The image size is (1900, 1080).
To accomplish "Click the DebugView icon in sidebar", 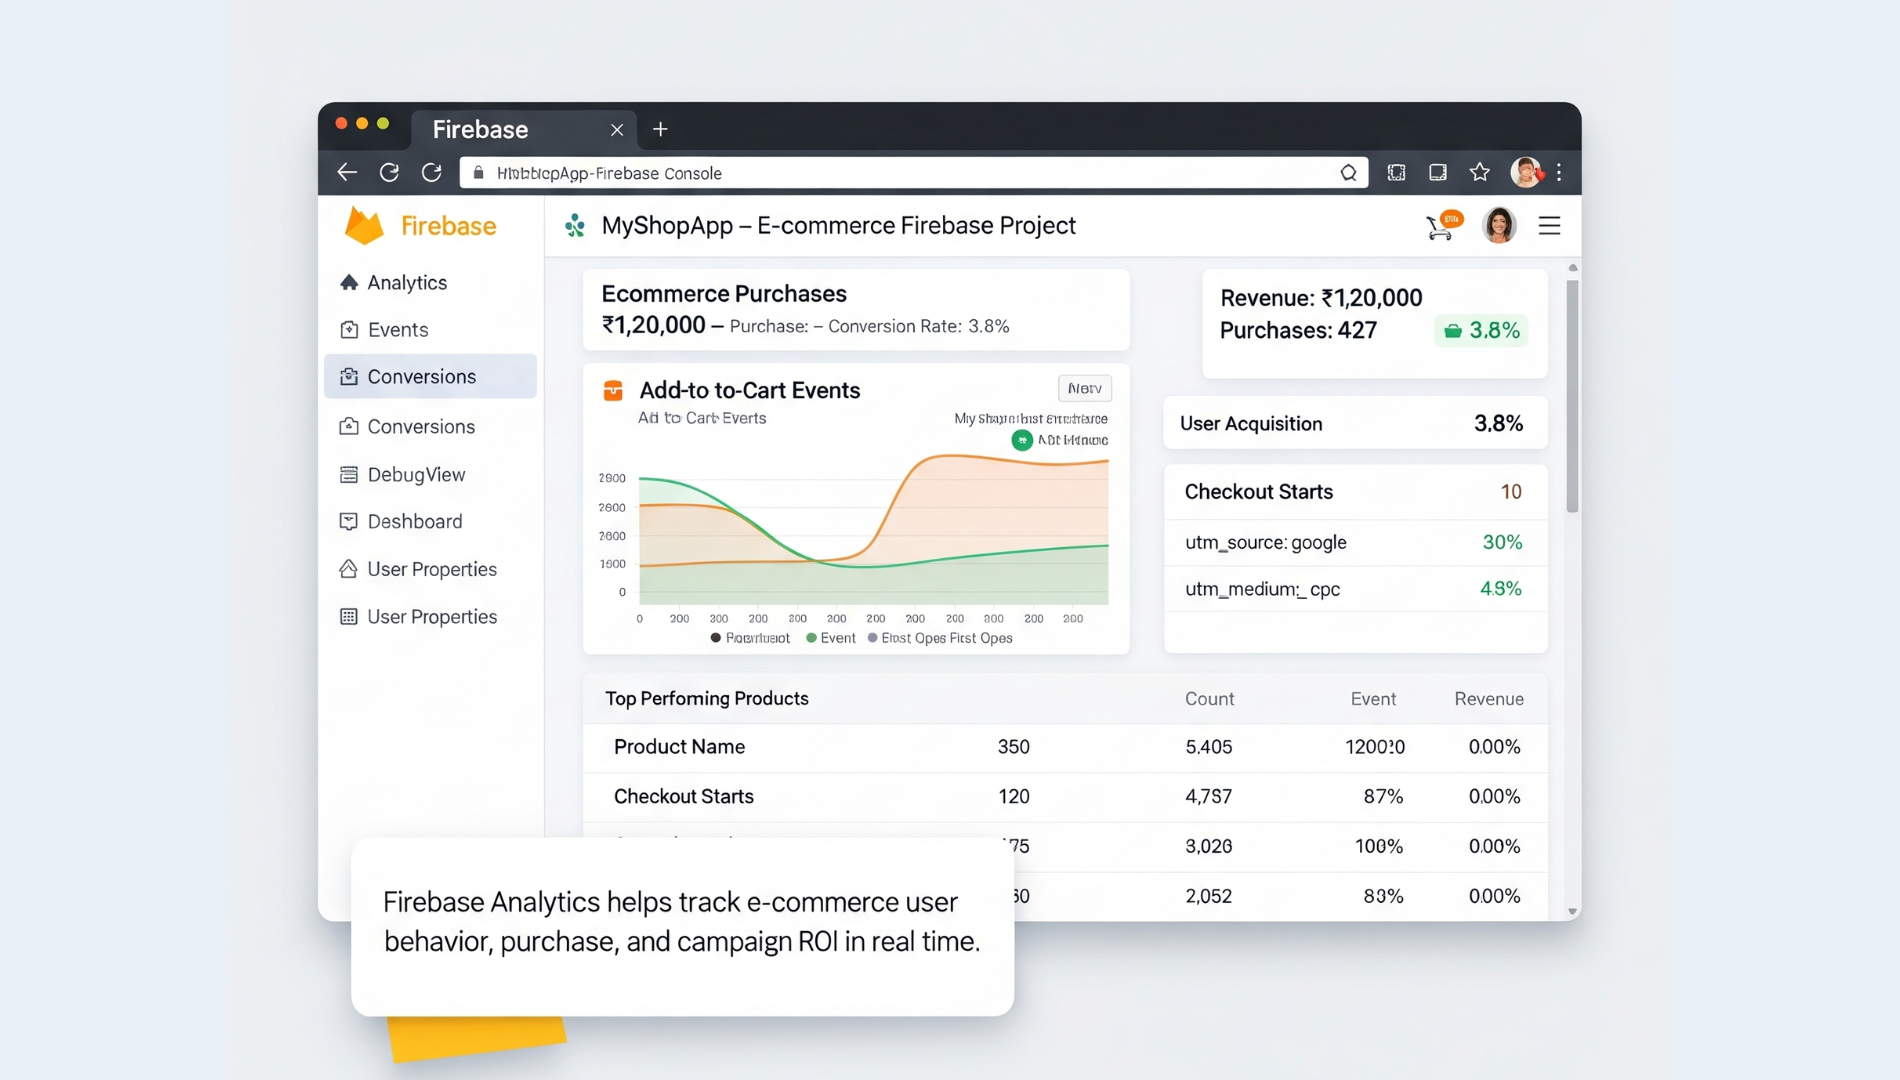I will point(349,475).
